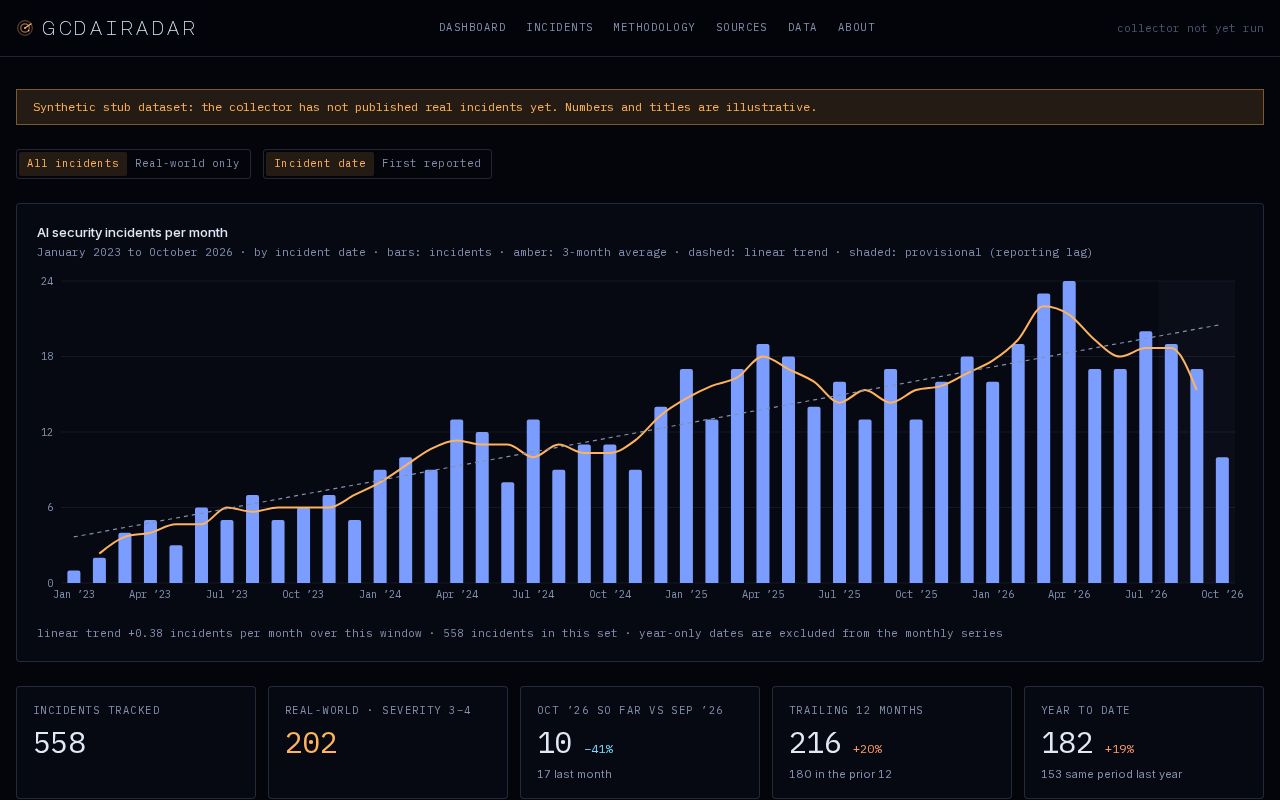Click the Incidents Tracked card value 558
The width and height of the screenshot is (1280, 800).
[x=60, y=744]
